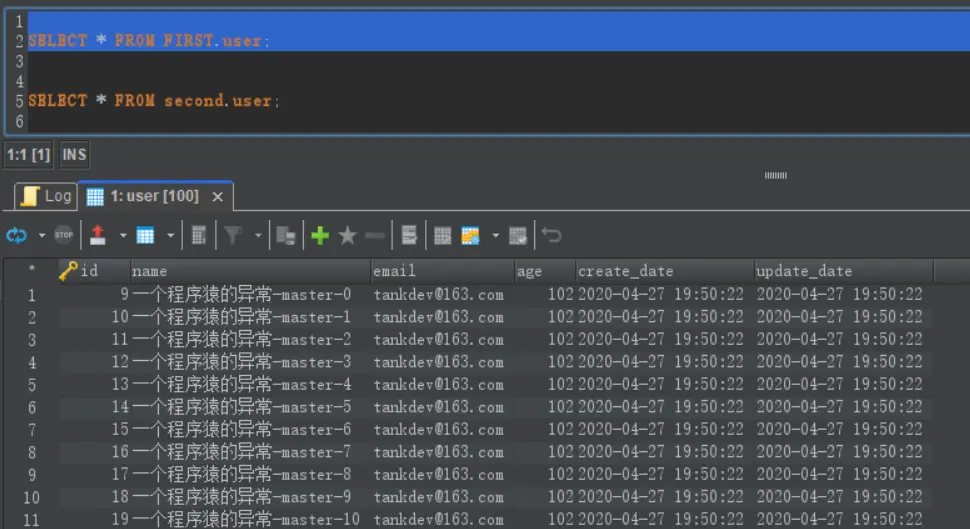Click update_date cell in row 1
Image resolution: width=970 pixels, height=529 pixels.
pyautogui.click(x=844, y=295)
